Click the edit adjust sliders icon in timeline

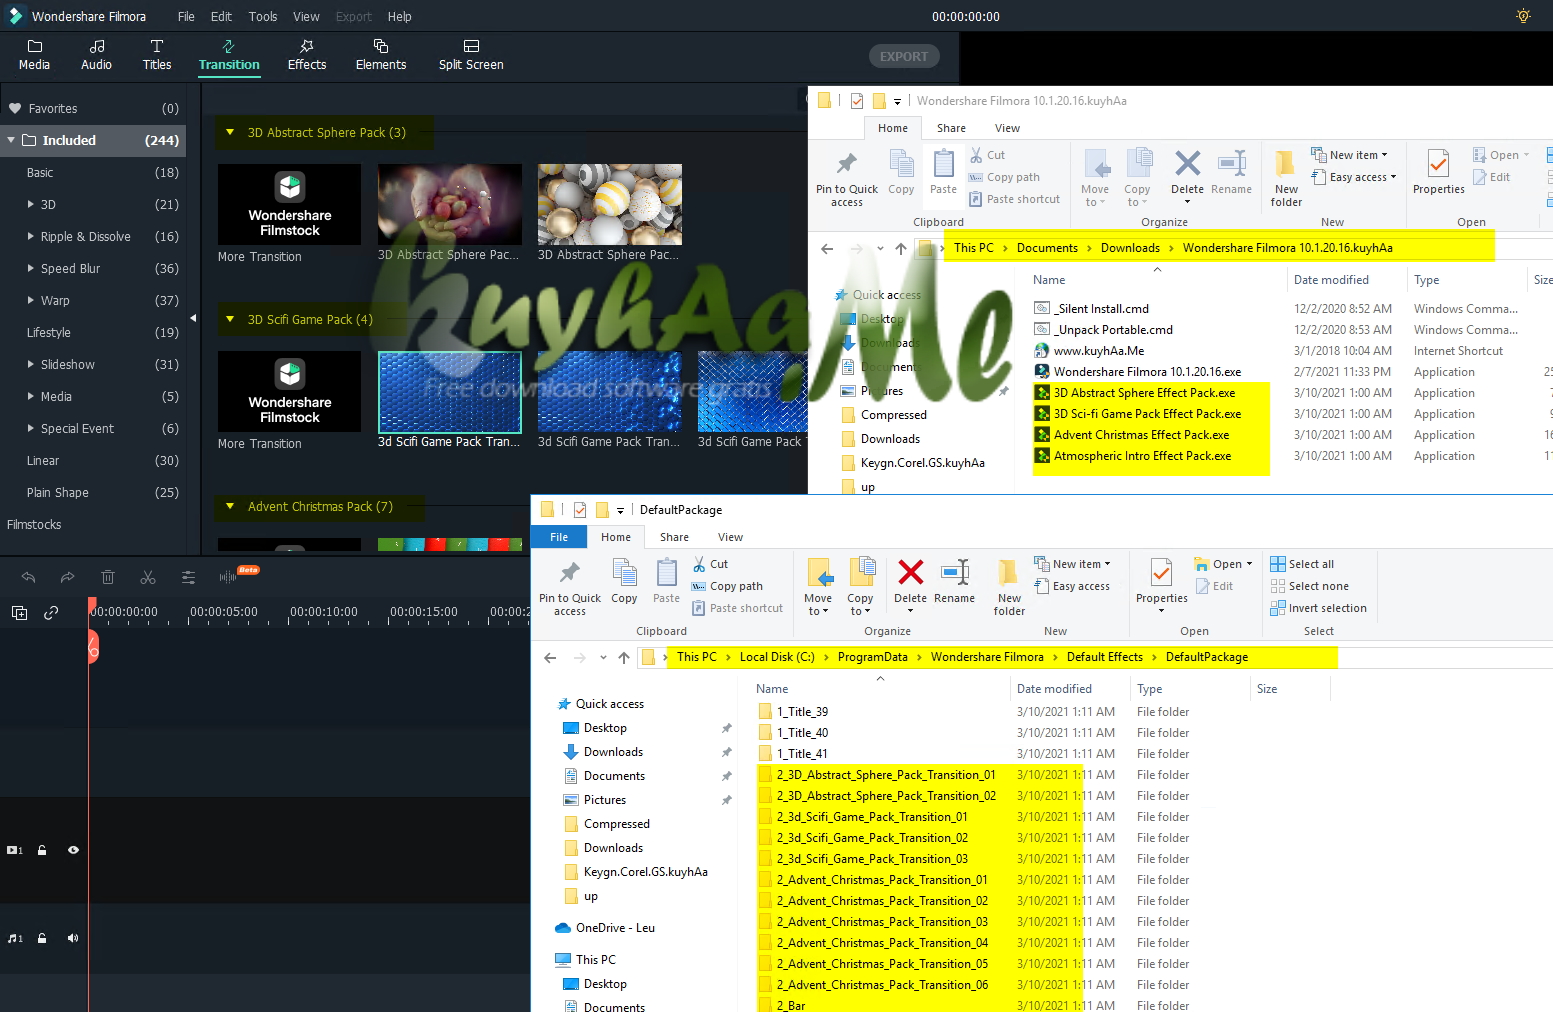click(x=188, y=577)
